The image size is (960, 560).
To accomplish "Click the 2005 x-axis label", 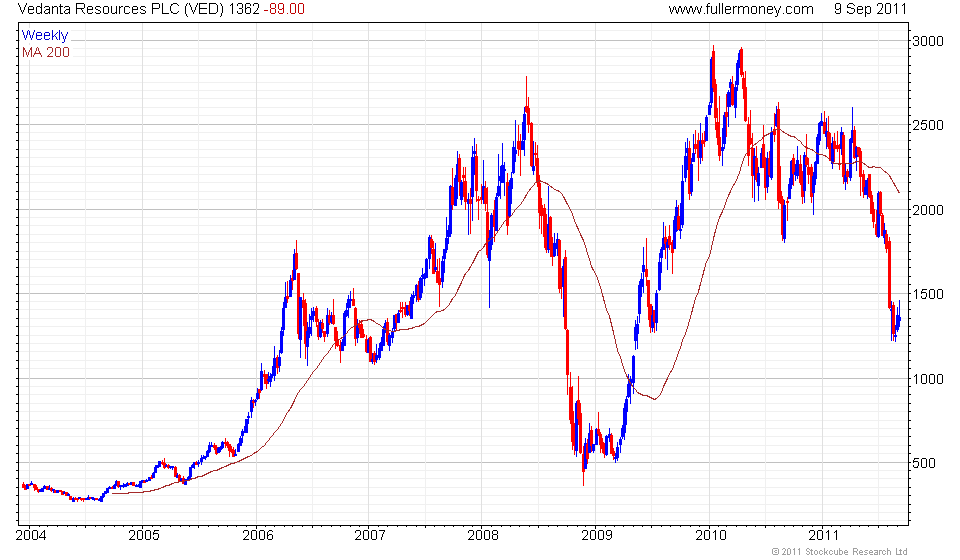I will [144, 536].
